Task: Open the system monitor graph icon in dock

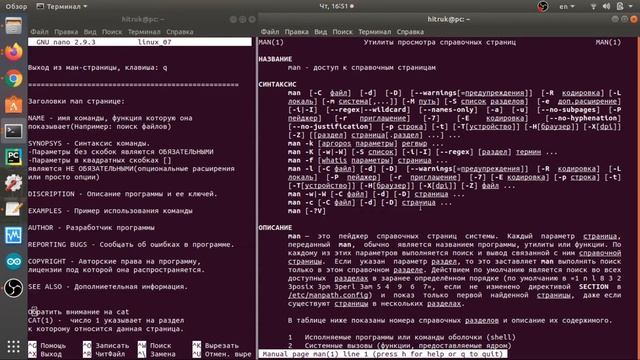Action: pos(13,236)
